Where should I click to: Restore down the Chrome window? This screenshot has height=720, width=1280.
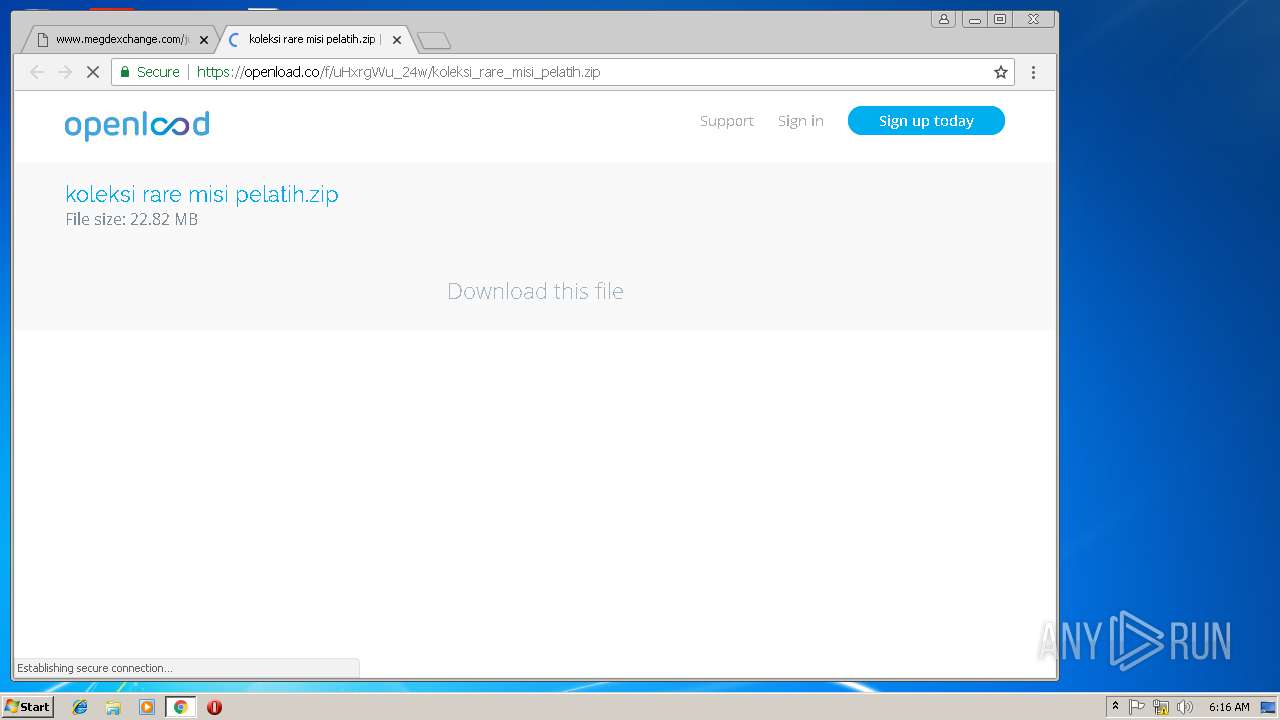point(999,19)
